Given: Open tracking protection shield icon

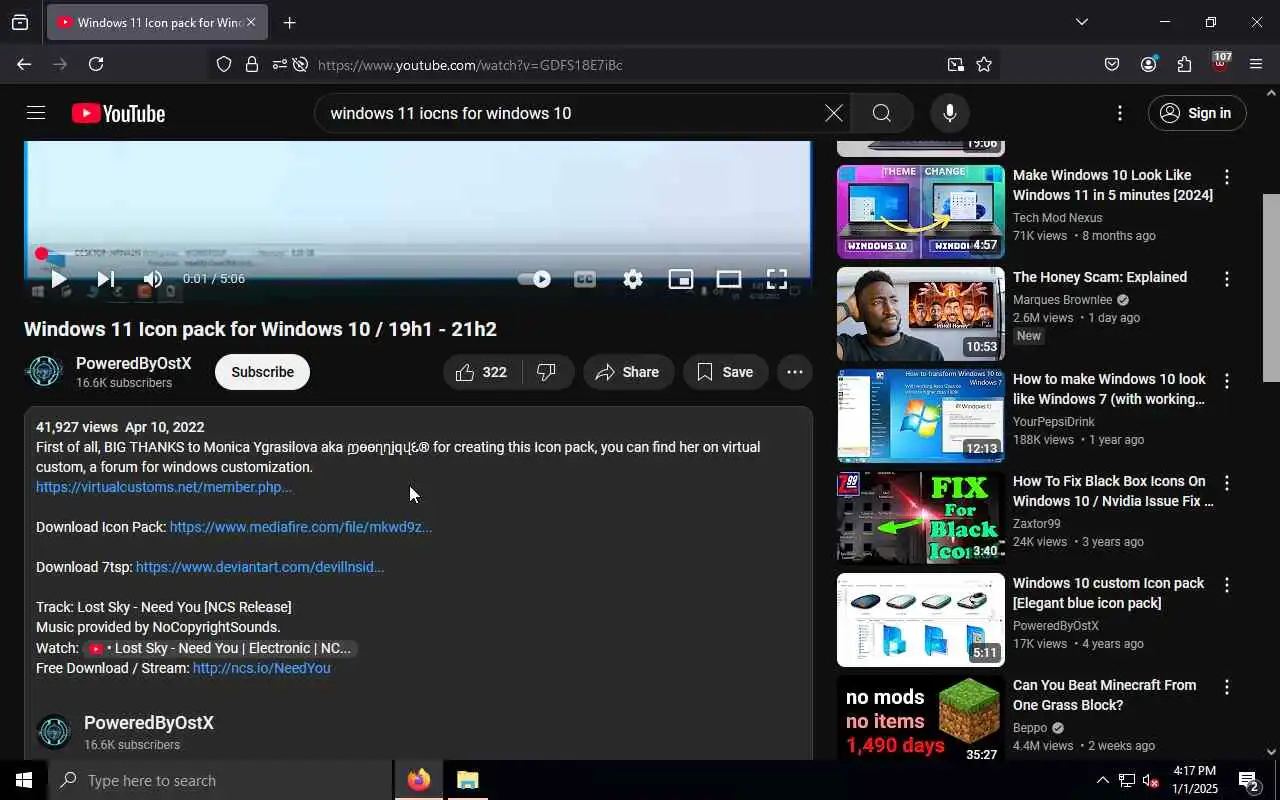Looking at the screenshot, I should pyautogui.click(x=224, y=64).
